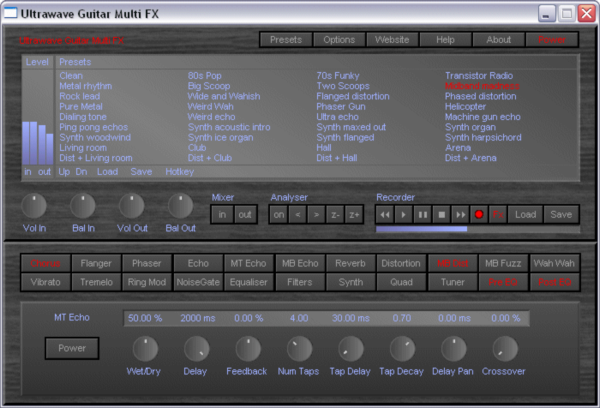Screen dimensions: 600x408
Task: Stop the recorder with the square button
Action: [442, 214]
